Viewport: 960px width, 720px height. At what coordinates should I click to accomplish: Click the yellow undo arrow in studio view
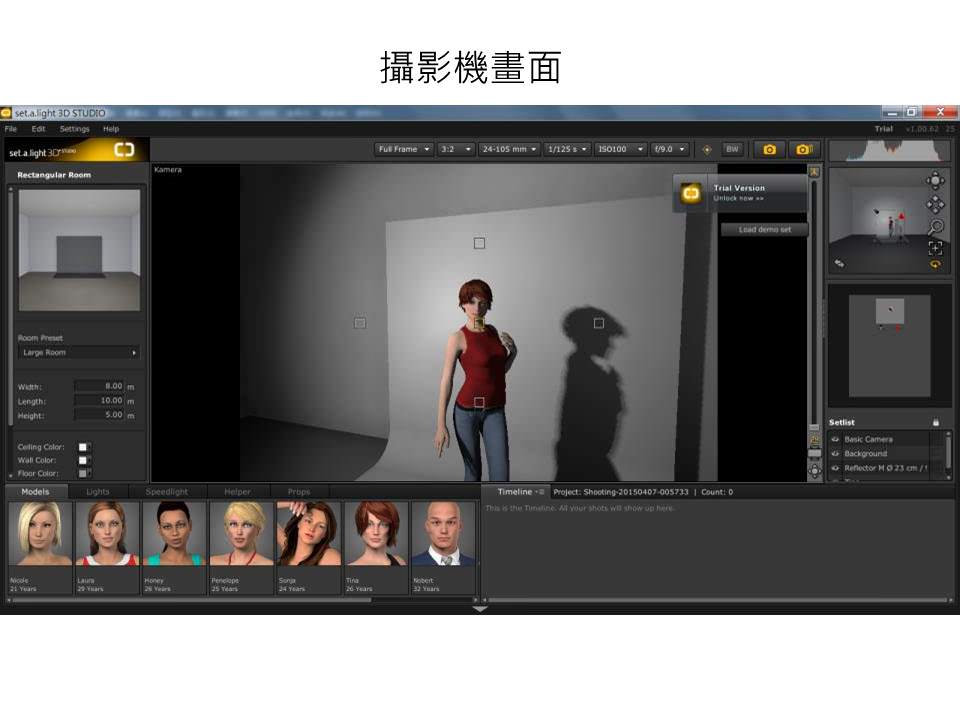point(935,264)
